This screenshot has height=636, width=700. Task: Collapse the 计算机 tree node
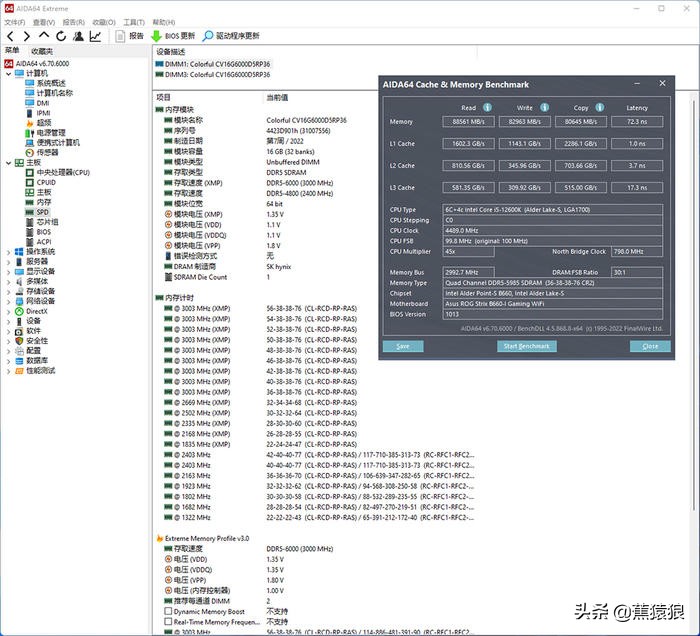coord(8,73)
